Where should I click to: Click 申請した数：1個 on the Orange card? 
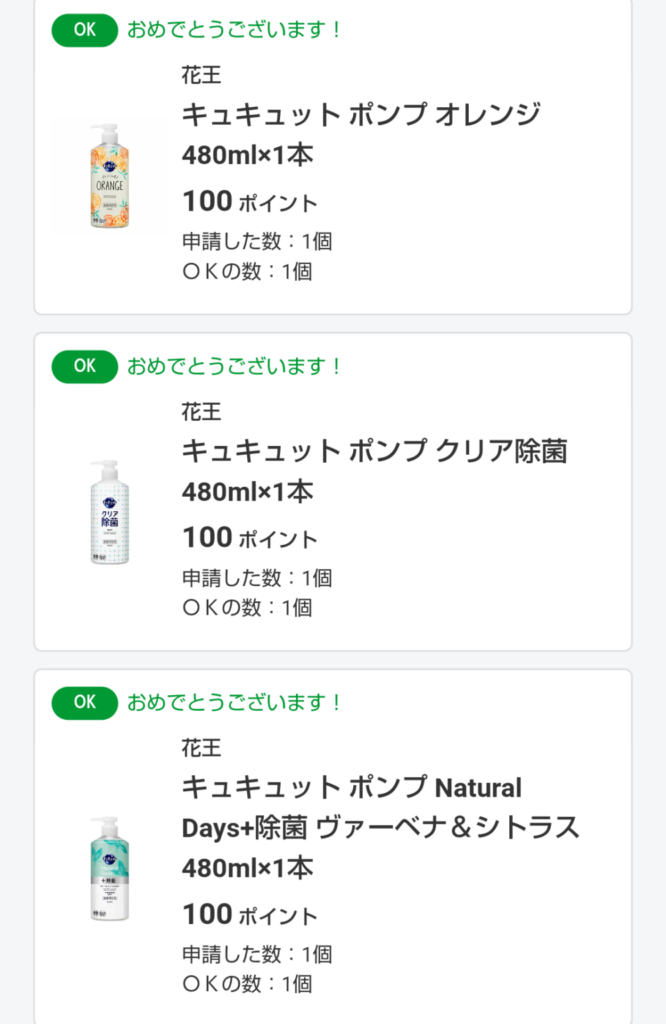[x=256, y=241]
